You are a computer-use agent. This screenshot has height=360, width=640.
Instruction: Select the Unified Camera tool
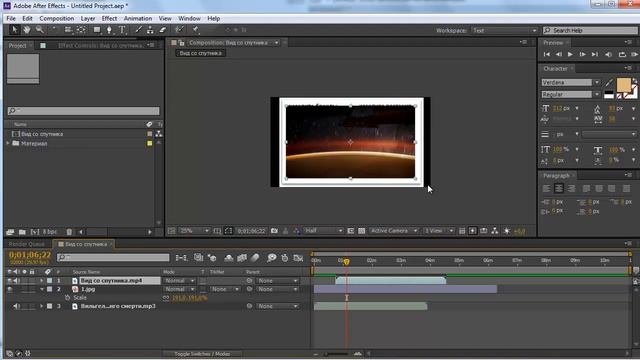click(68, 29)
